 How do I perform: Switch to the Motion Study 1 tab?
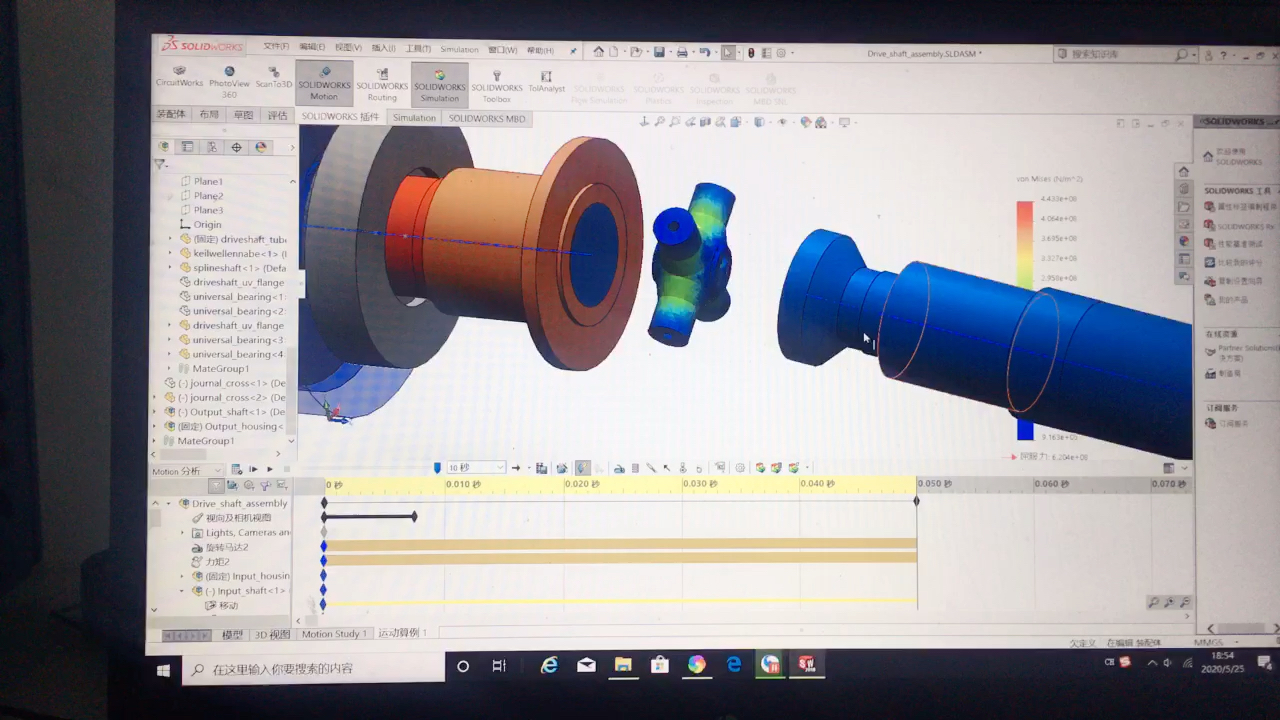[x=332, y=634]
